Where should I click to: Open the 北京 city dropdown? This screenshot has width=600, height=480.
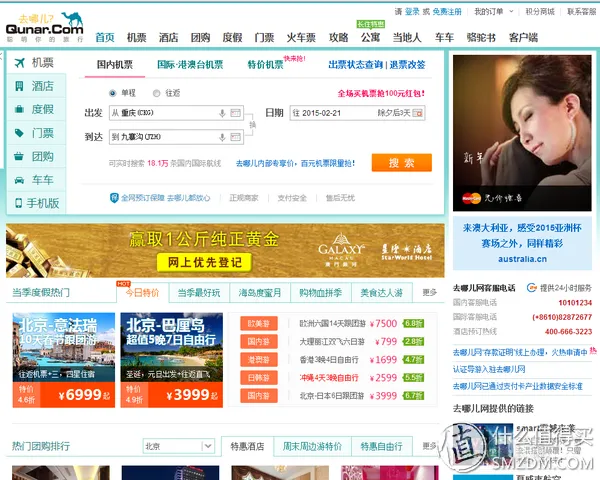(x=178, y=446)
